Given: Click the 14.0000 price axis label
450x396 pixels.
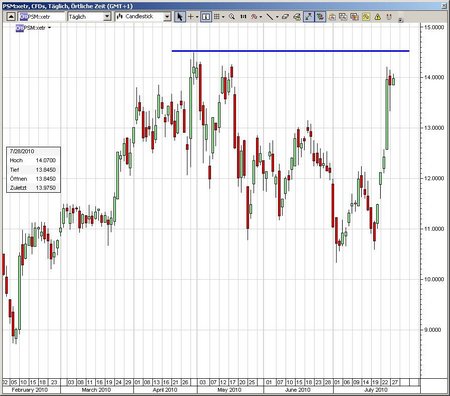Looking at the screenshot, I should pyautogui.click(x=434, y=77).
